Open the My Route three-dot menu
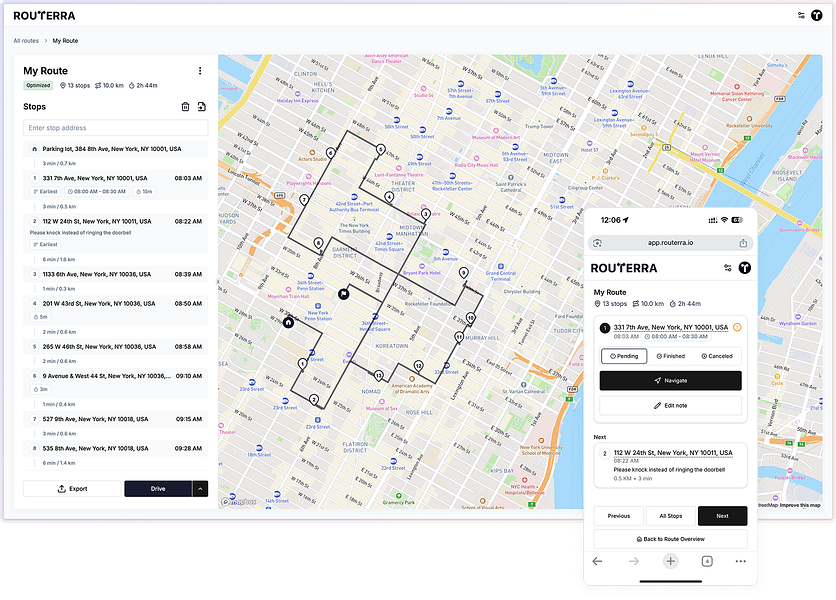This screenshot has height=600, width=836. click(200, 71)
